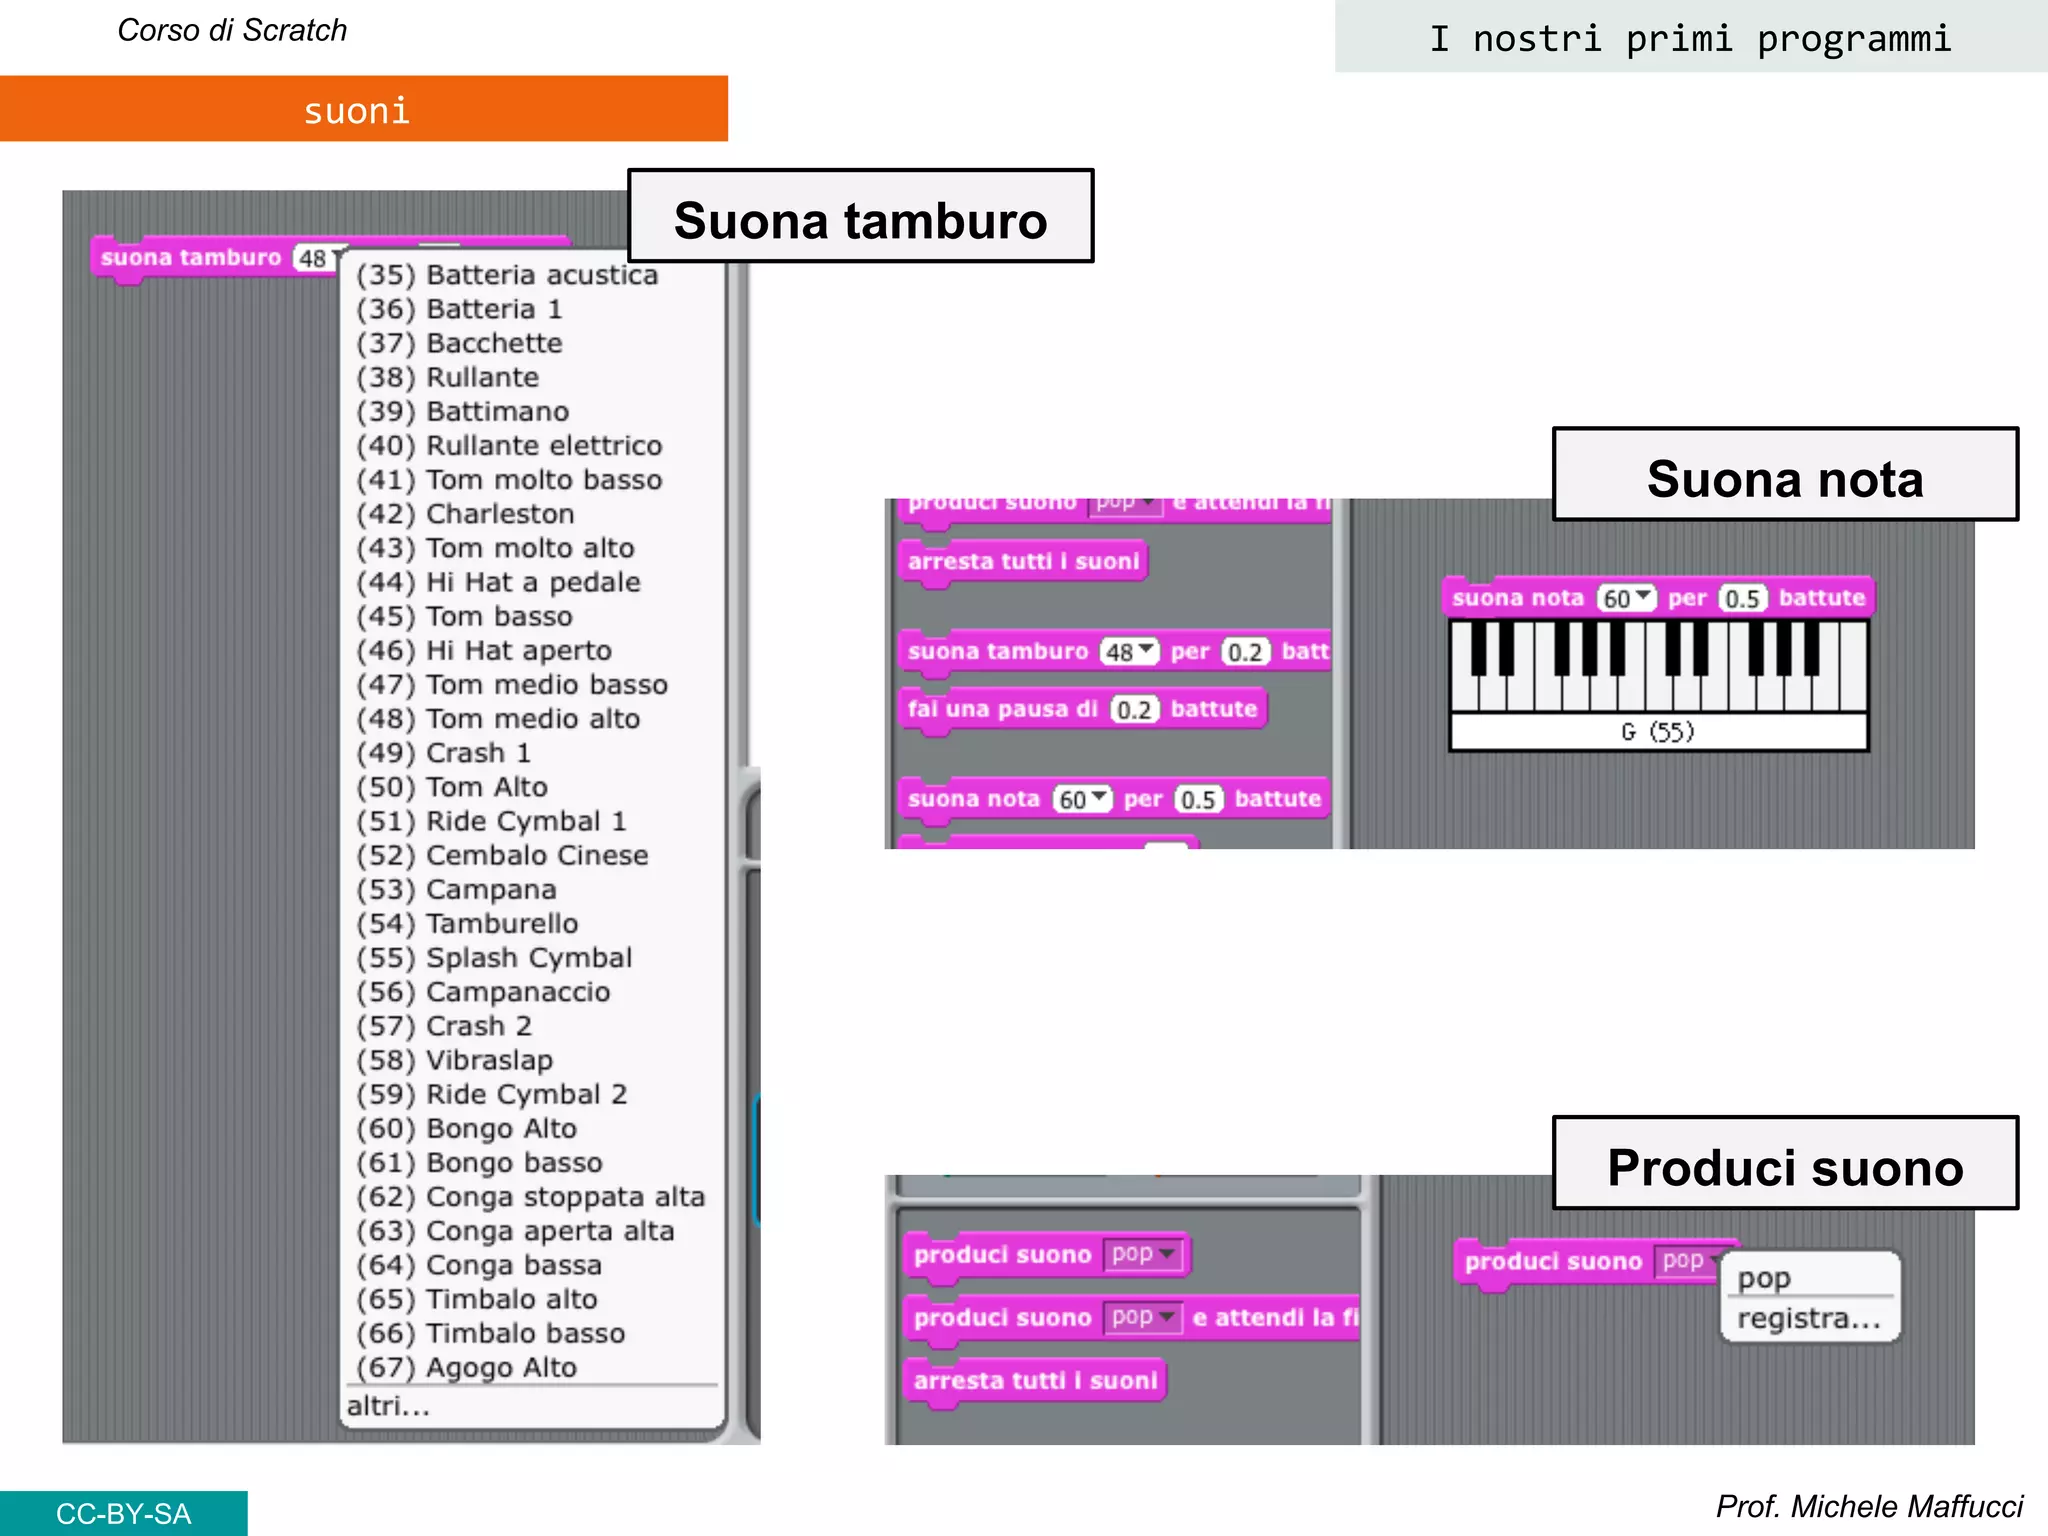Open 48 dropdown on palette 'suona tamburo' block
Viewport: 2048px width, 1536px height.
[x=1130, y=652]
